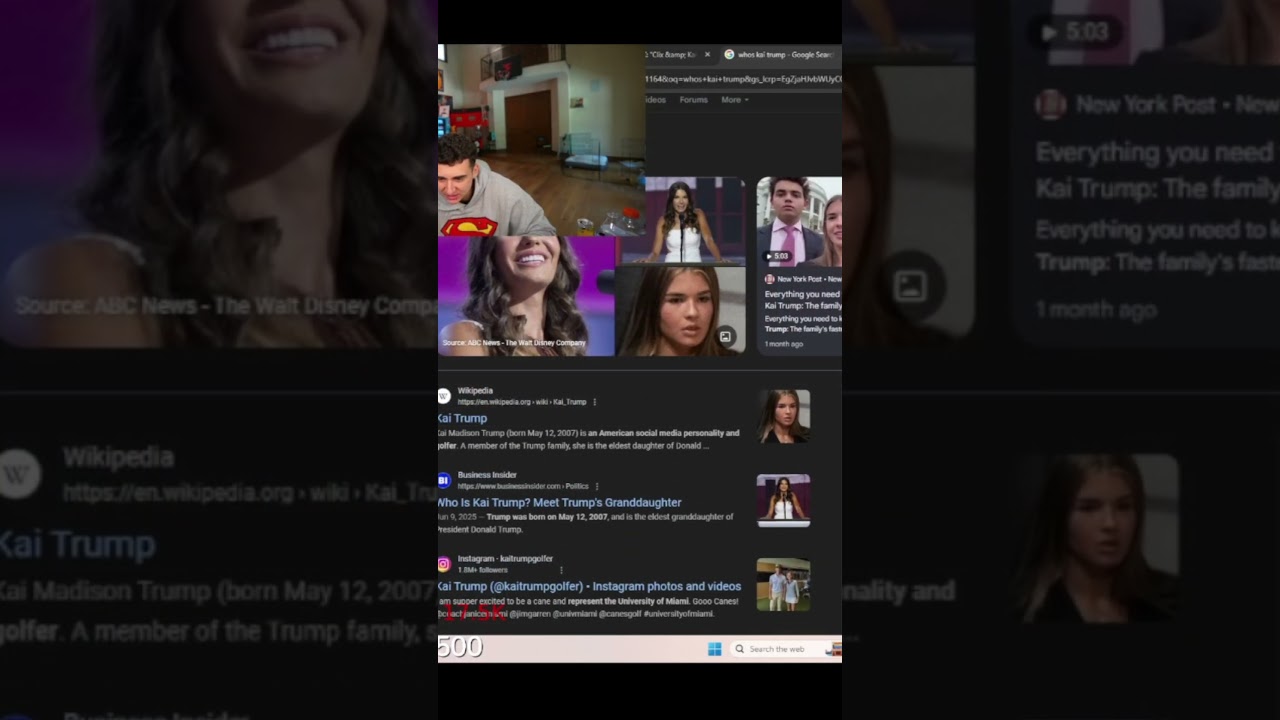Open 'Who Is Kai Trump? Meet Trump's Granddaughter'
Screen dimensions: 1280x720
559,502
